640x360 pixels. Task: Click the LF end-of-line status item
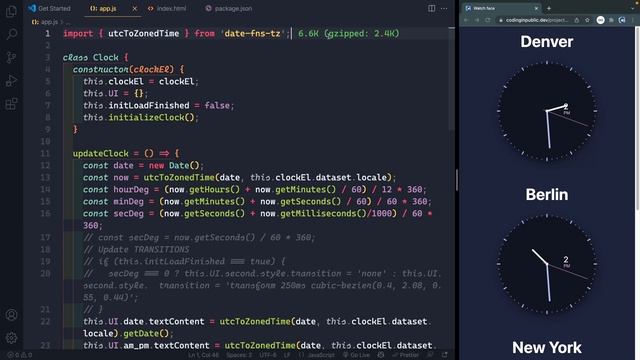point(287,355)
